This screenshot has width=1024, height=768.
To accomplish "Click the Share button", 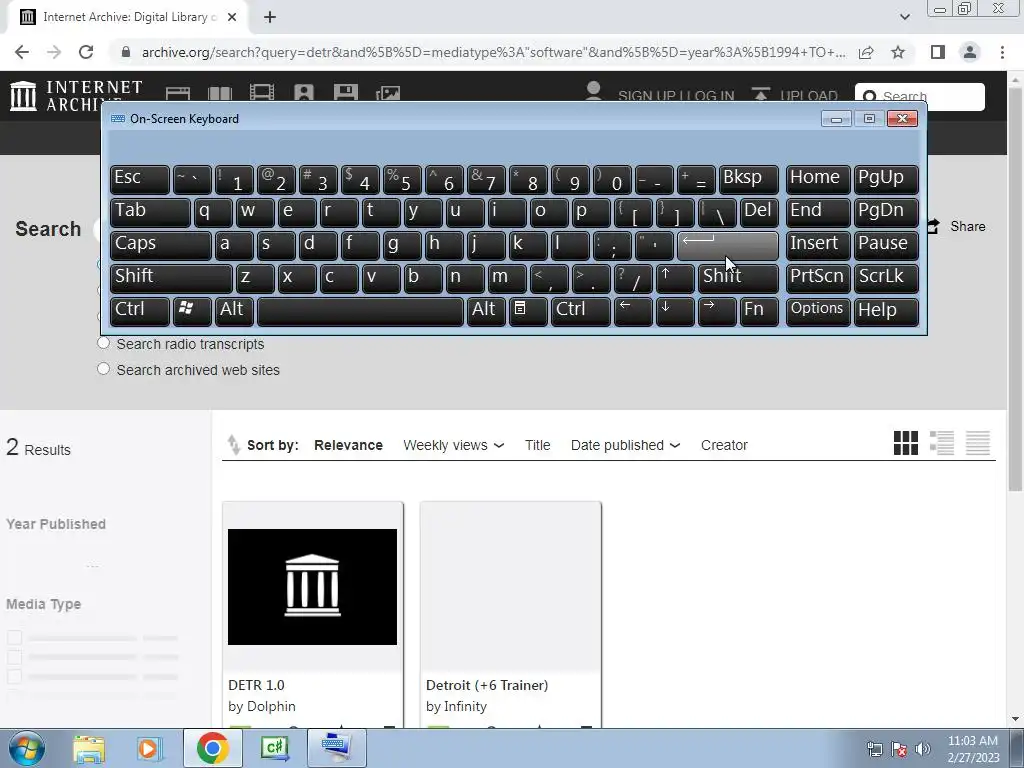I will pyautogui.click(x=956, y=227).
